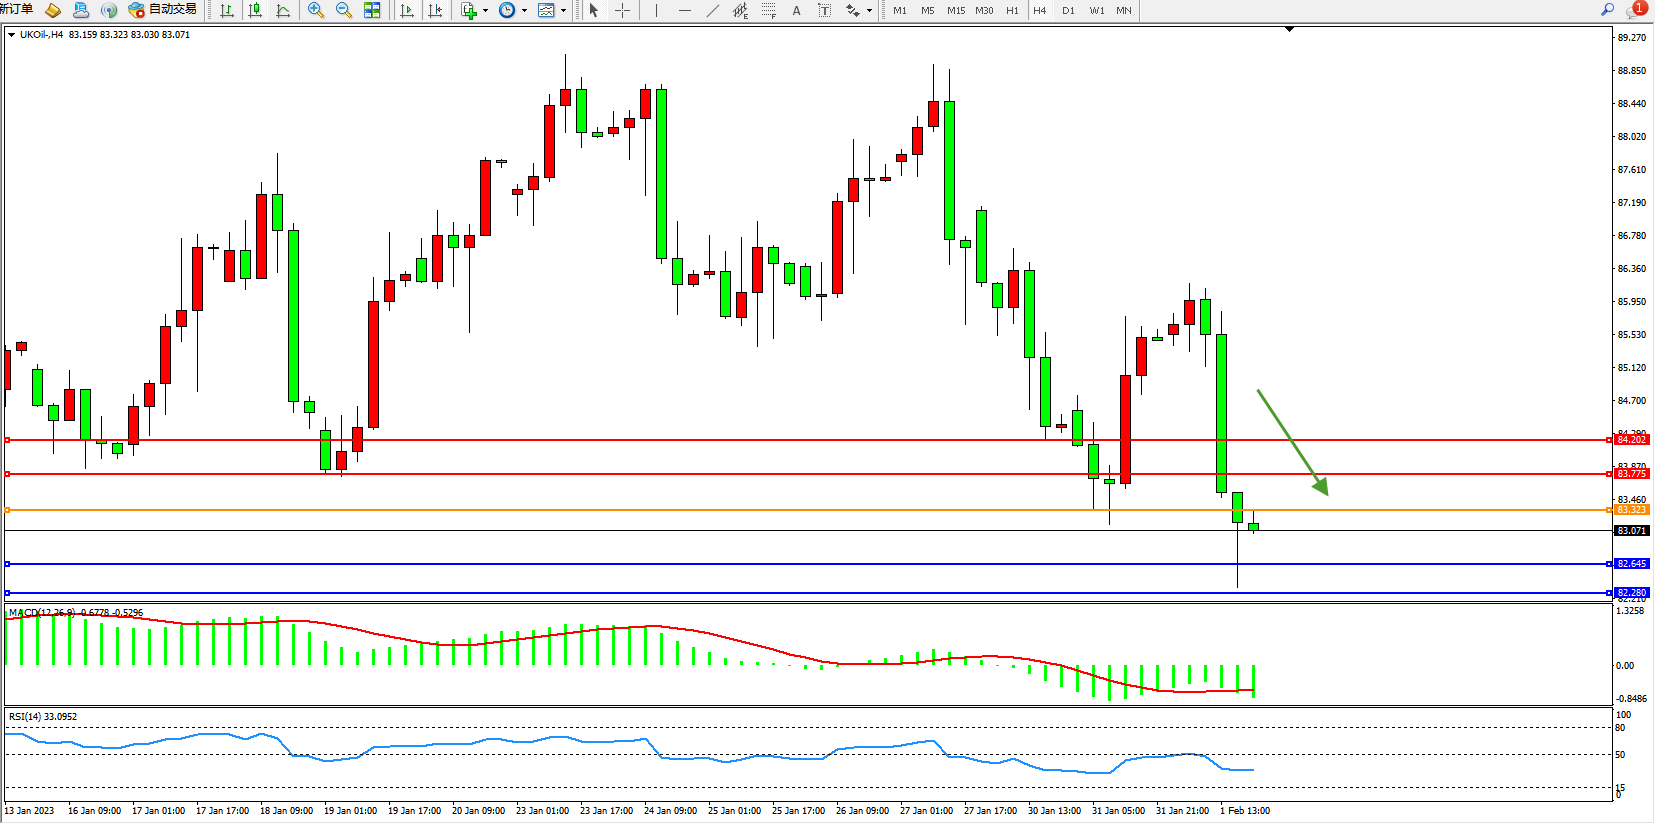This screenshot has height=824, width=1655.
Task: Open the search magnifier in top right
Action: [1608, 10]
